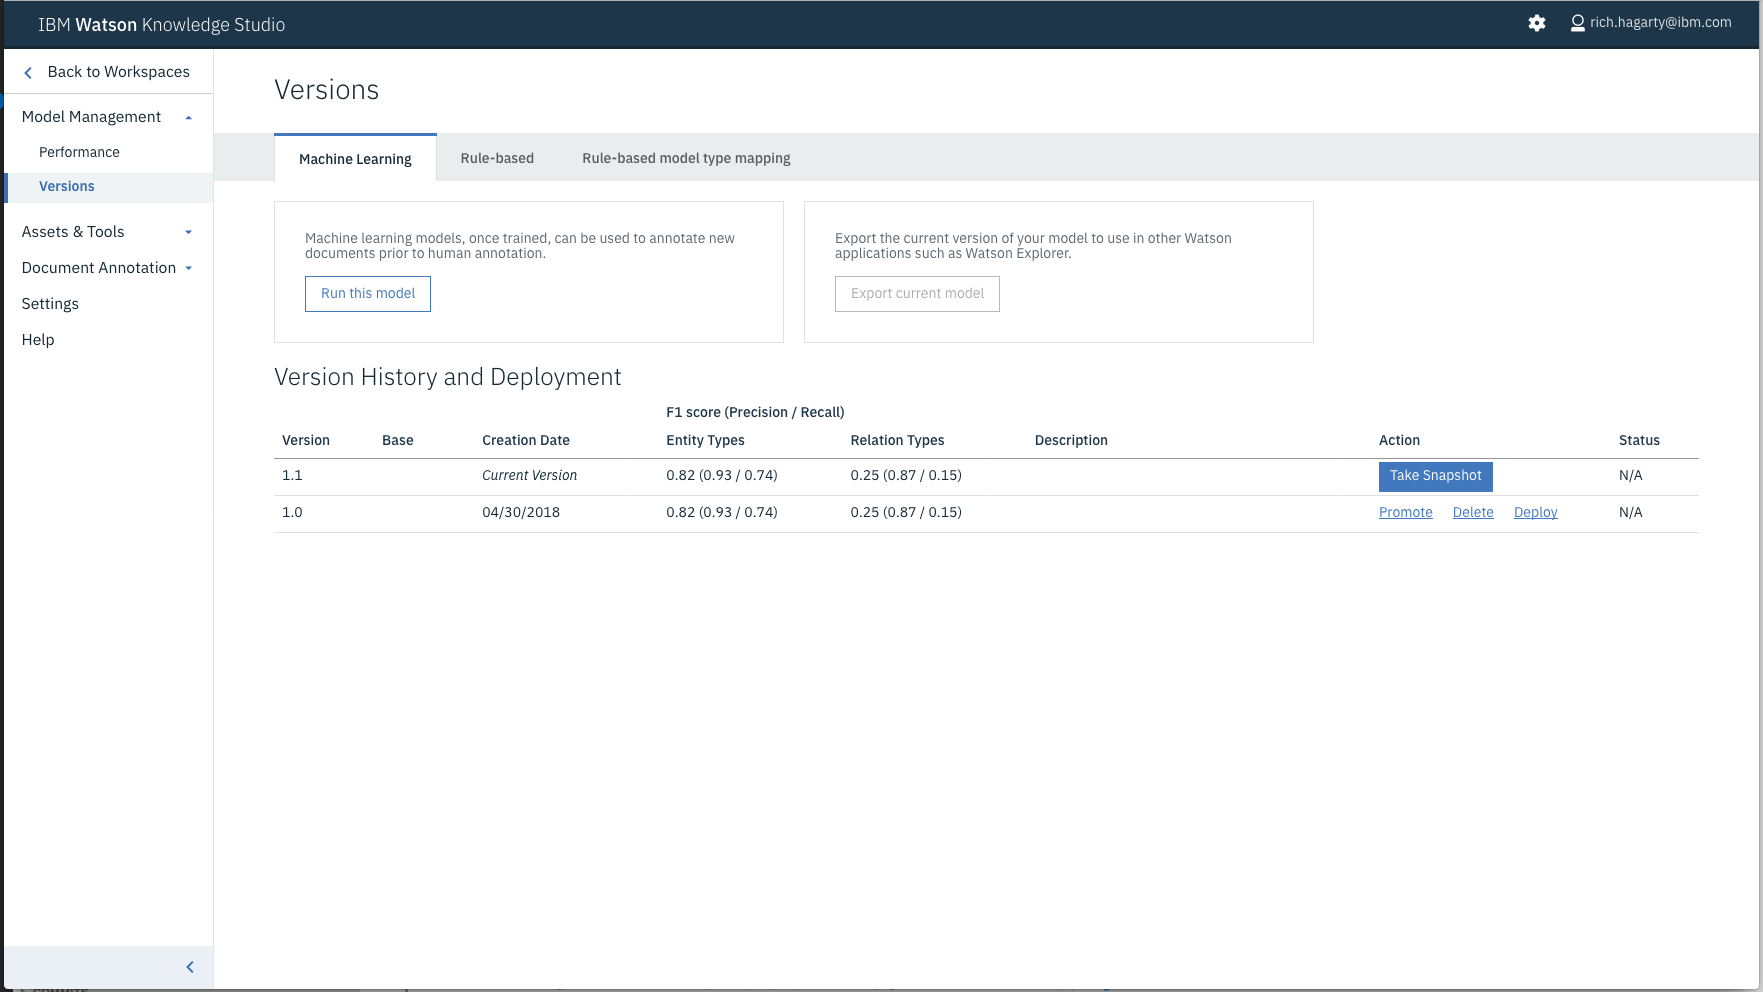
Task: Click the Back to Workspaces arrow icon
Action: (28, 72)
